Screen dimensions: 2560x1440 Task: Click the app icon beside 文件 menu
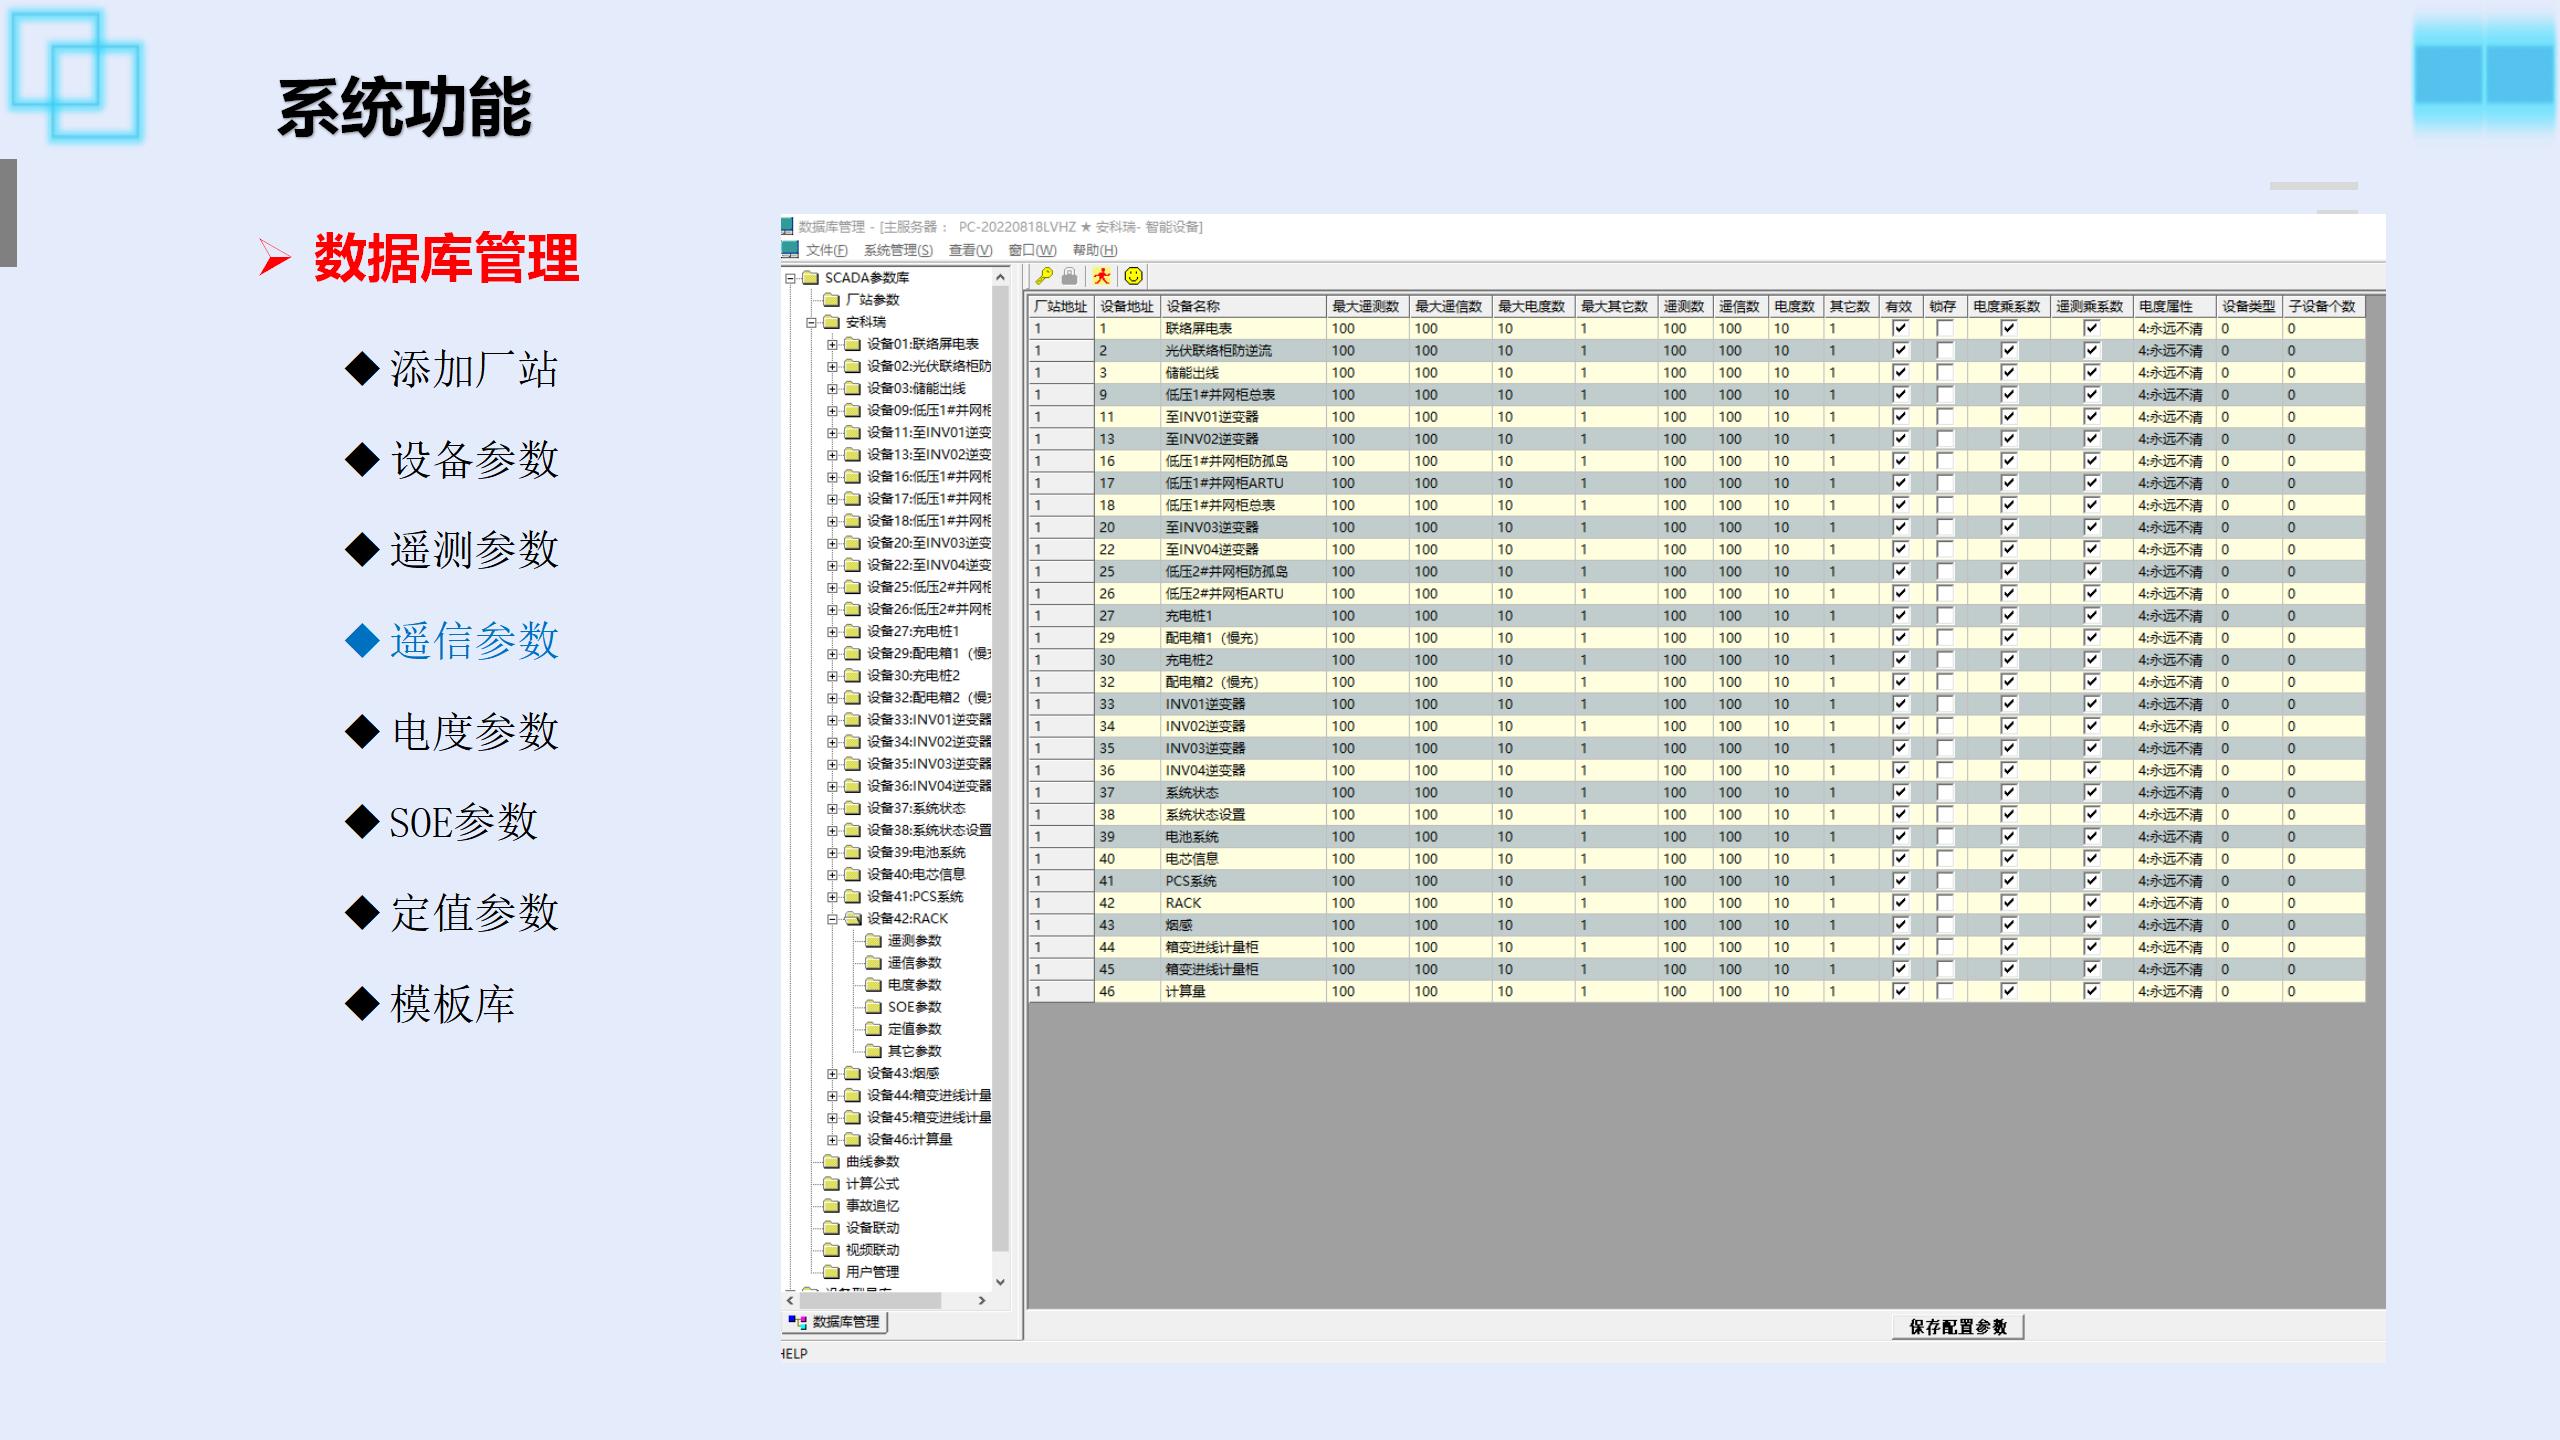point(790,249)
